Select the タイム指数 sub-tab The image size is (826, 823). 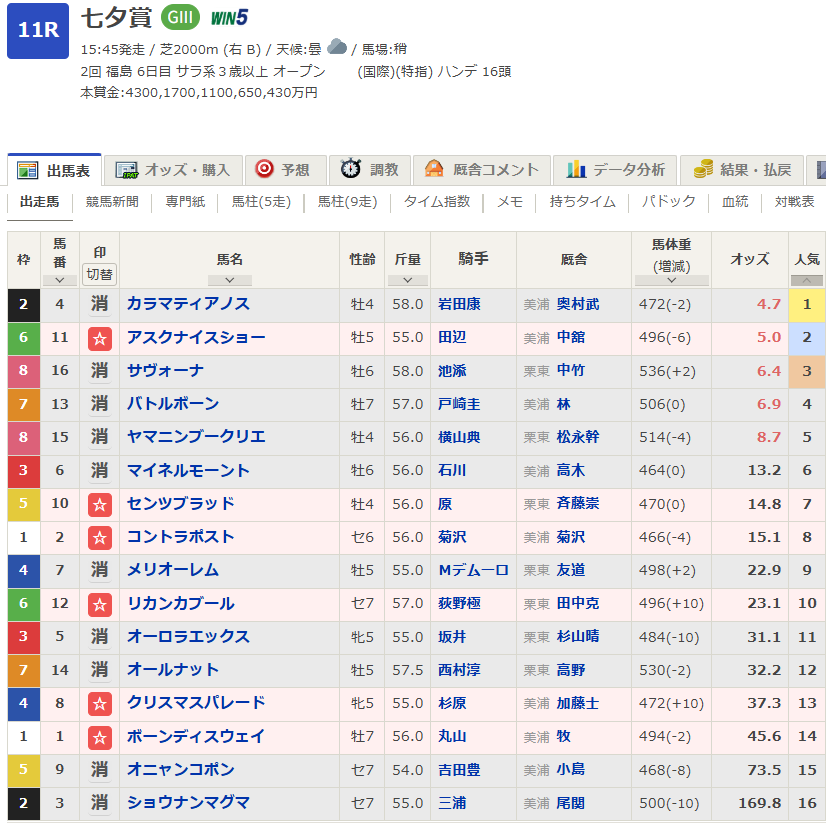tap(437, 202)
